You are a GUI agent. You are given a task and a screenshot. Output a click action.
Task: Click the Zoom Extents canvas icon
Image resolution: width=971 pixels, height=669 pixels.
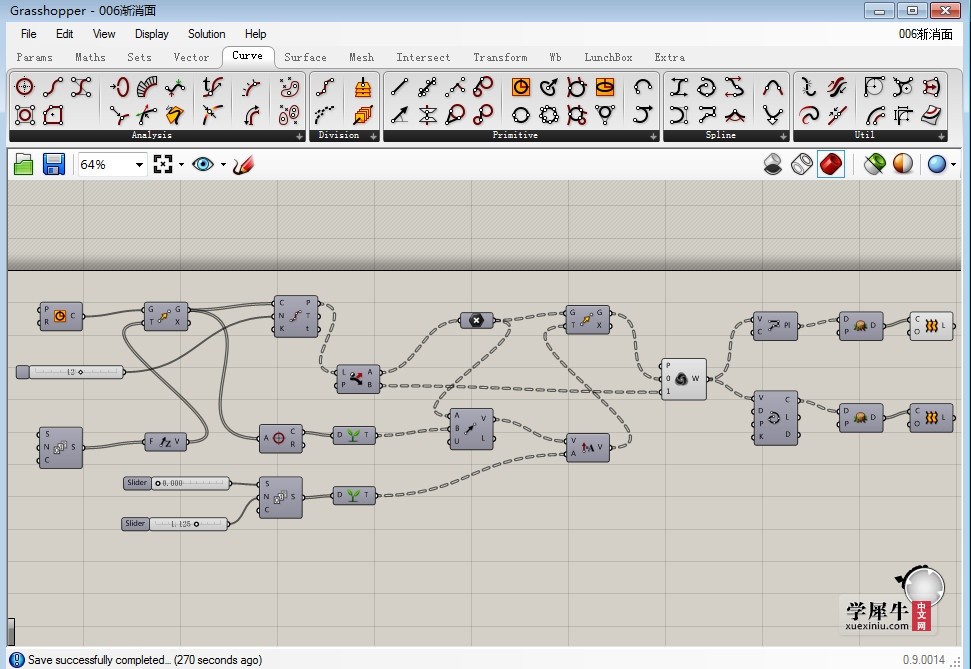tap(163, 165)
